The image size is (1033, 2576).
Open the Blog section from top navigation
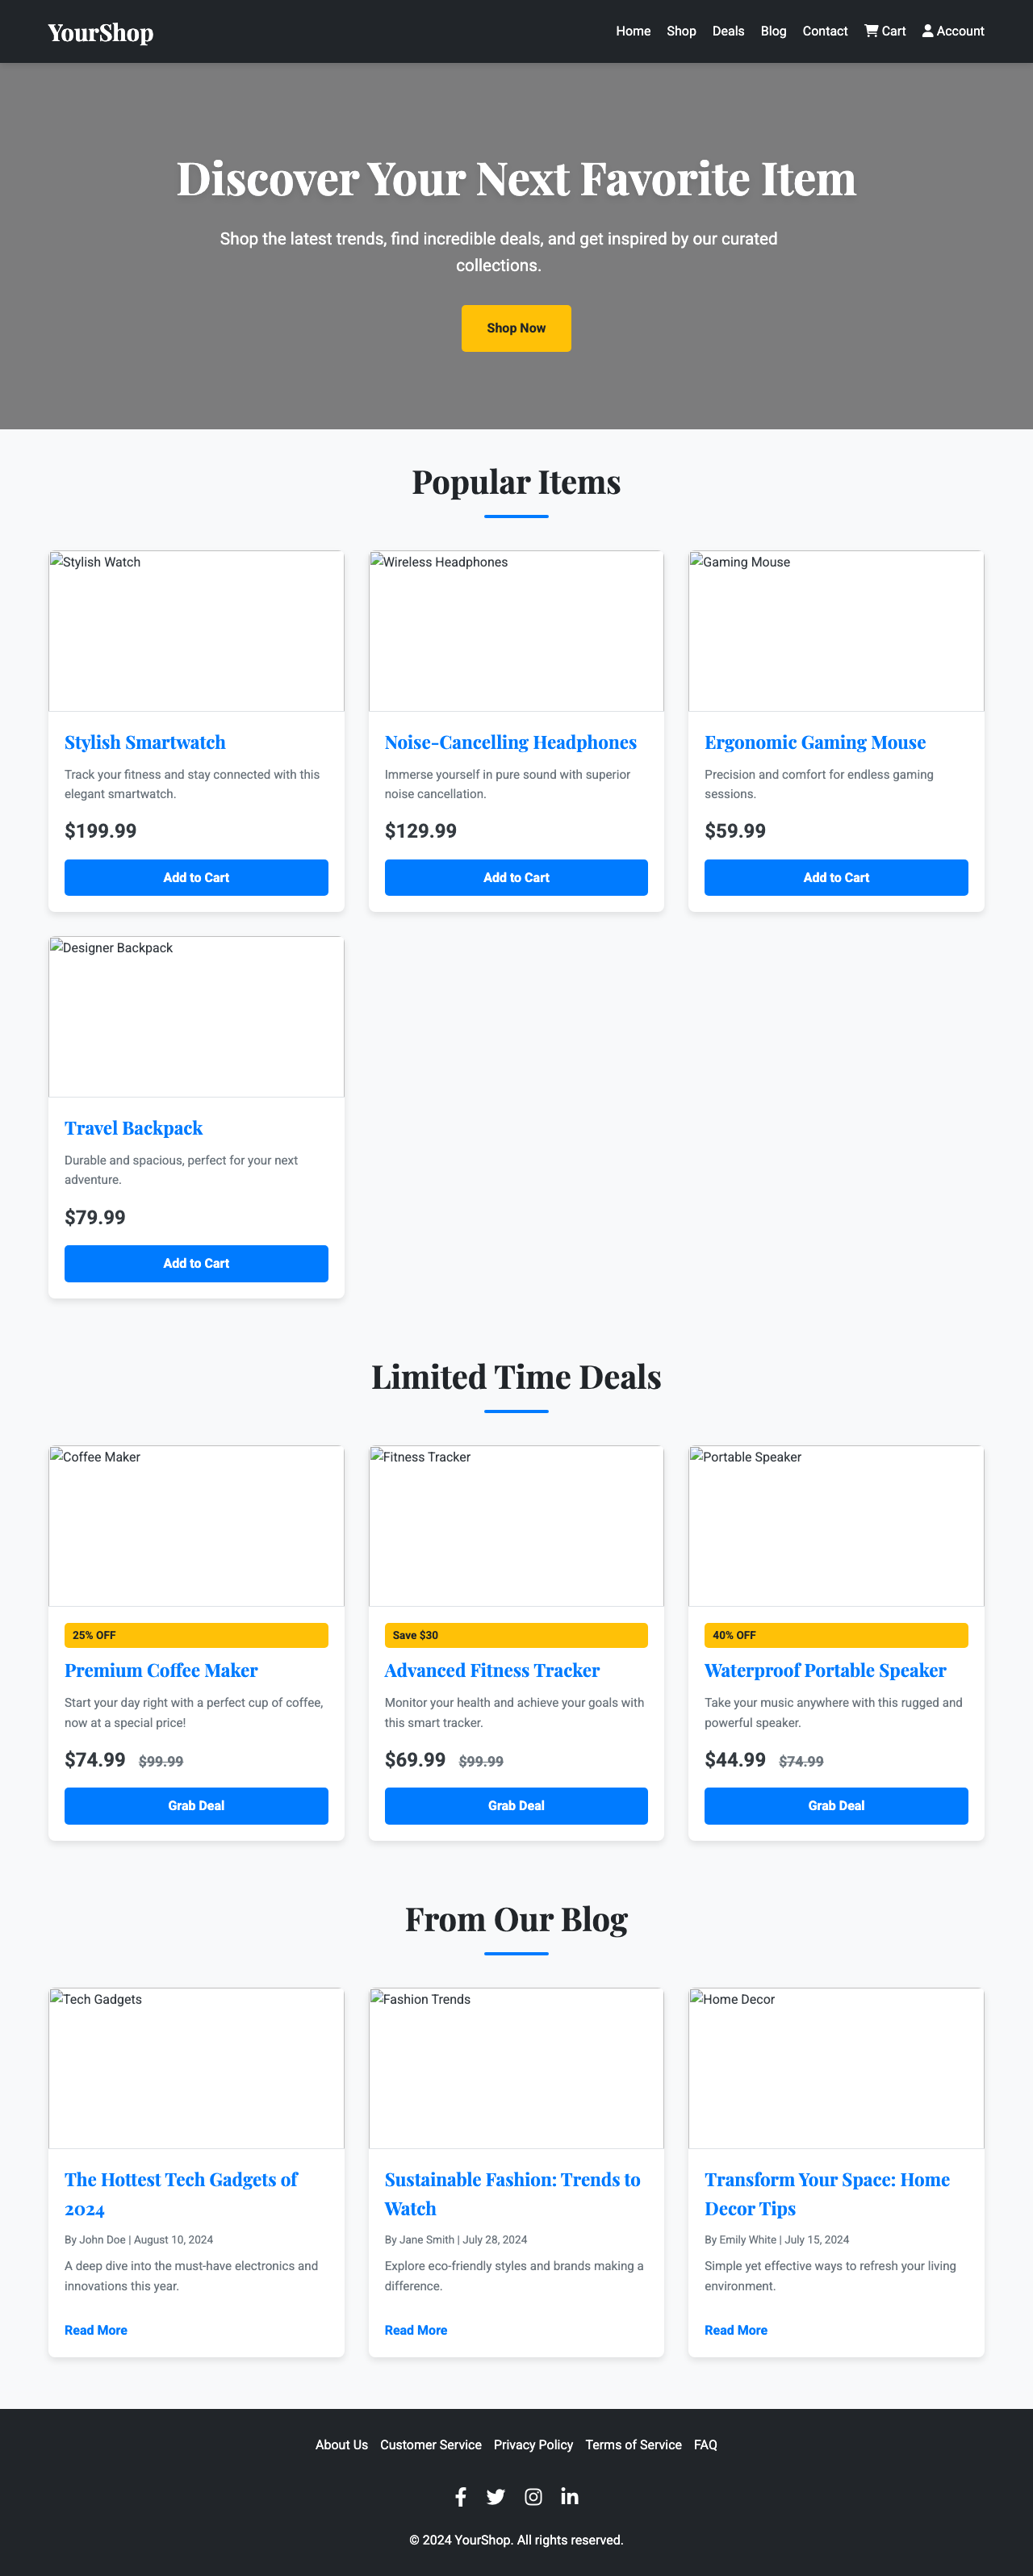coord(772,31)
